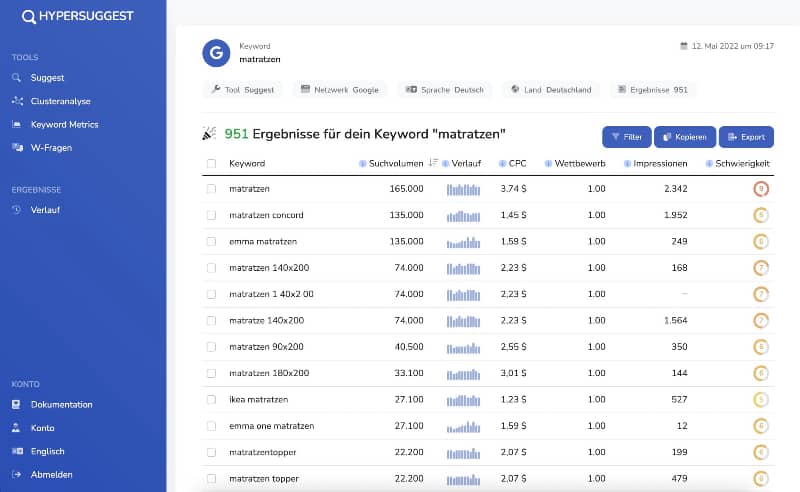The width and height of the screenshot is (800, 492).
Task: Click the Clusteranalyse sidebar icon
Action: pos(17,101)
